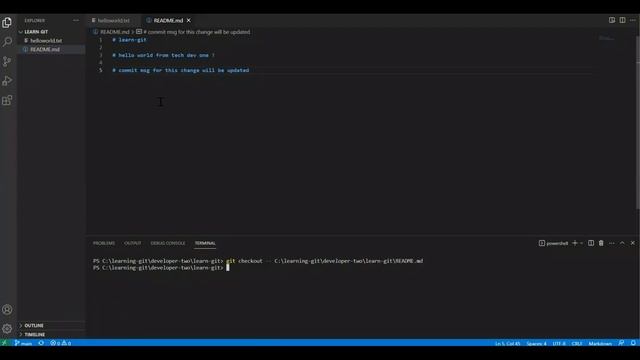Synchronize changes icon in status bar

pyautogui.click(x=41, y=343)
